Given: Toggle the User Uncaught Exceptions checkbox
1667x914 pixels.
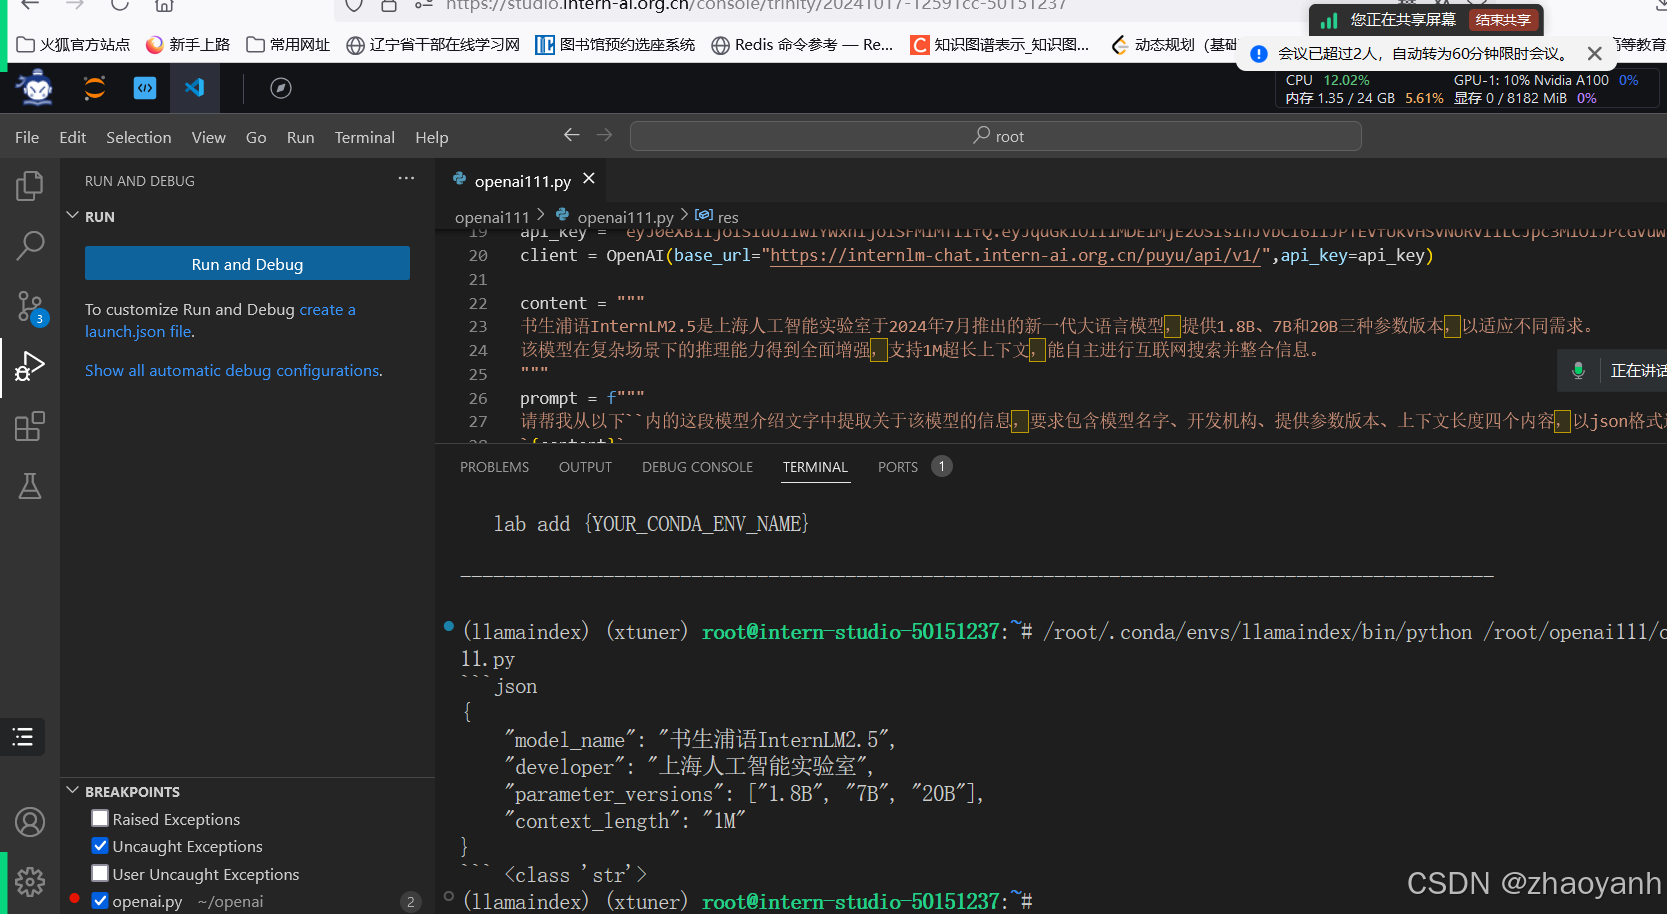Looking at the screenshot, I should pos(99,873).
